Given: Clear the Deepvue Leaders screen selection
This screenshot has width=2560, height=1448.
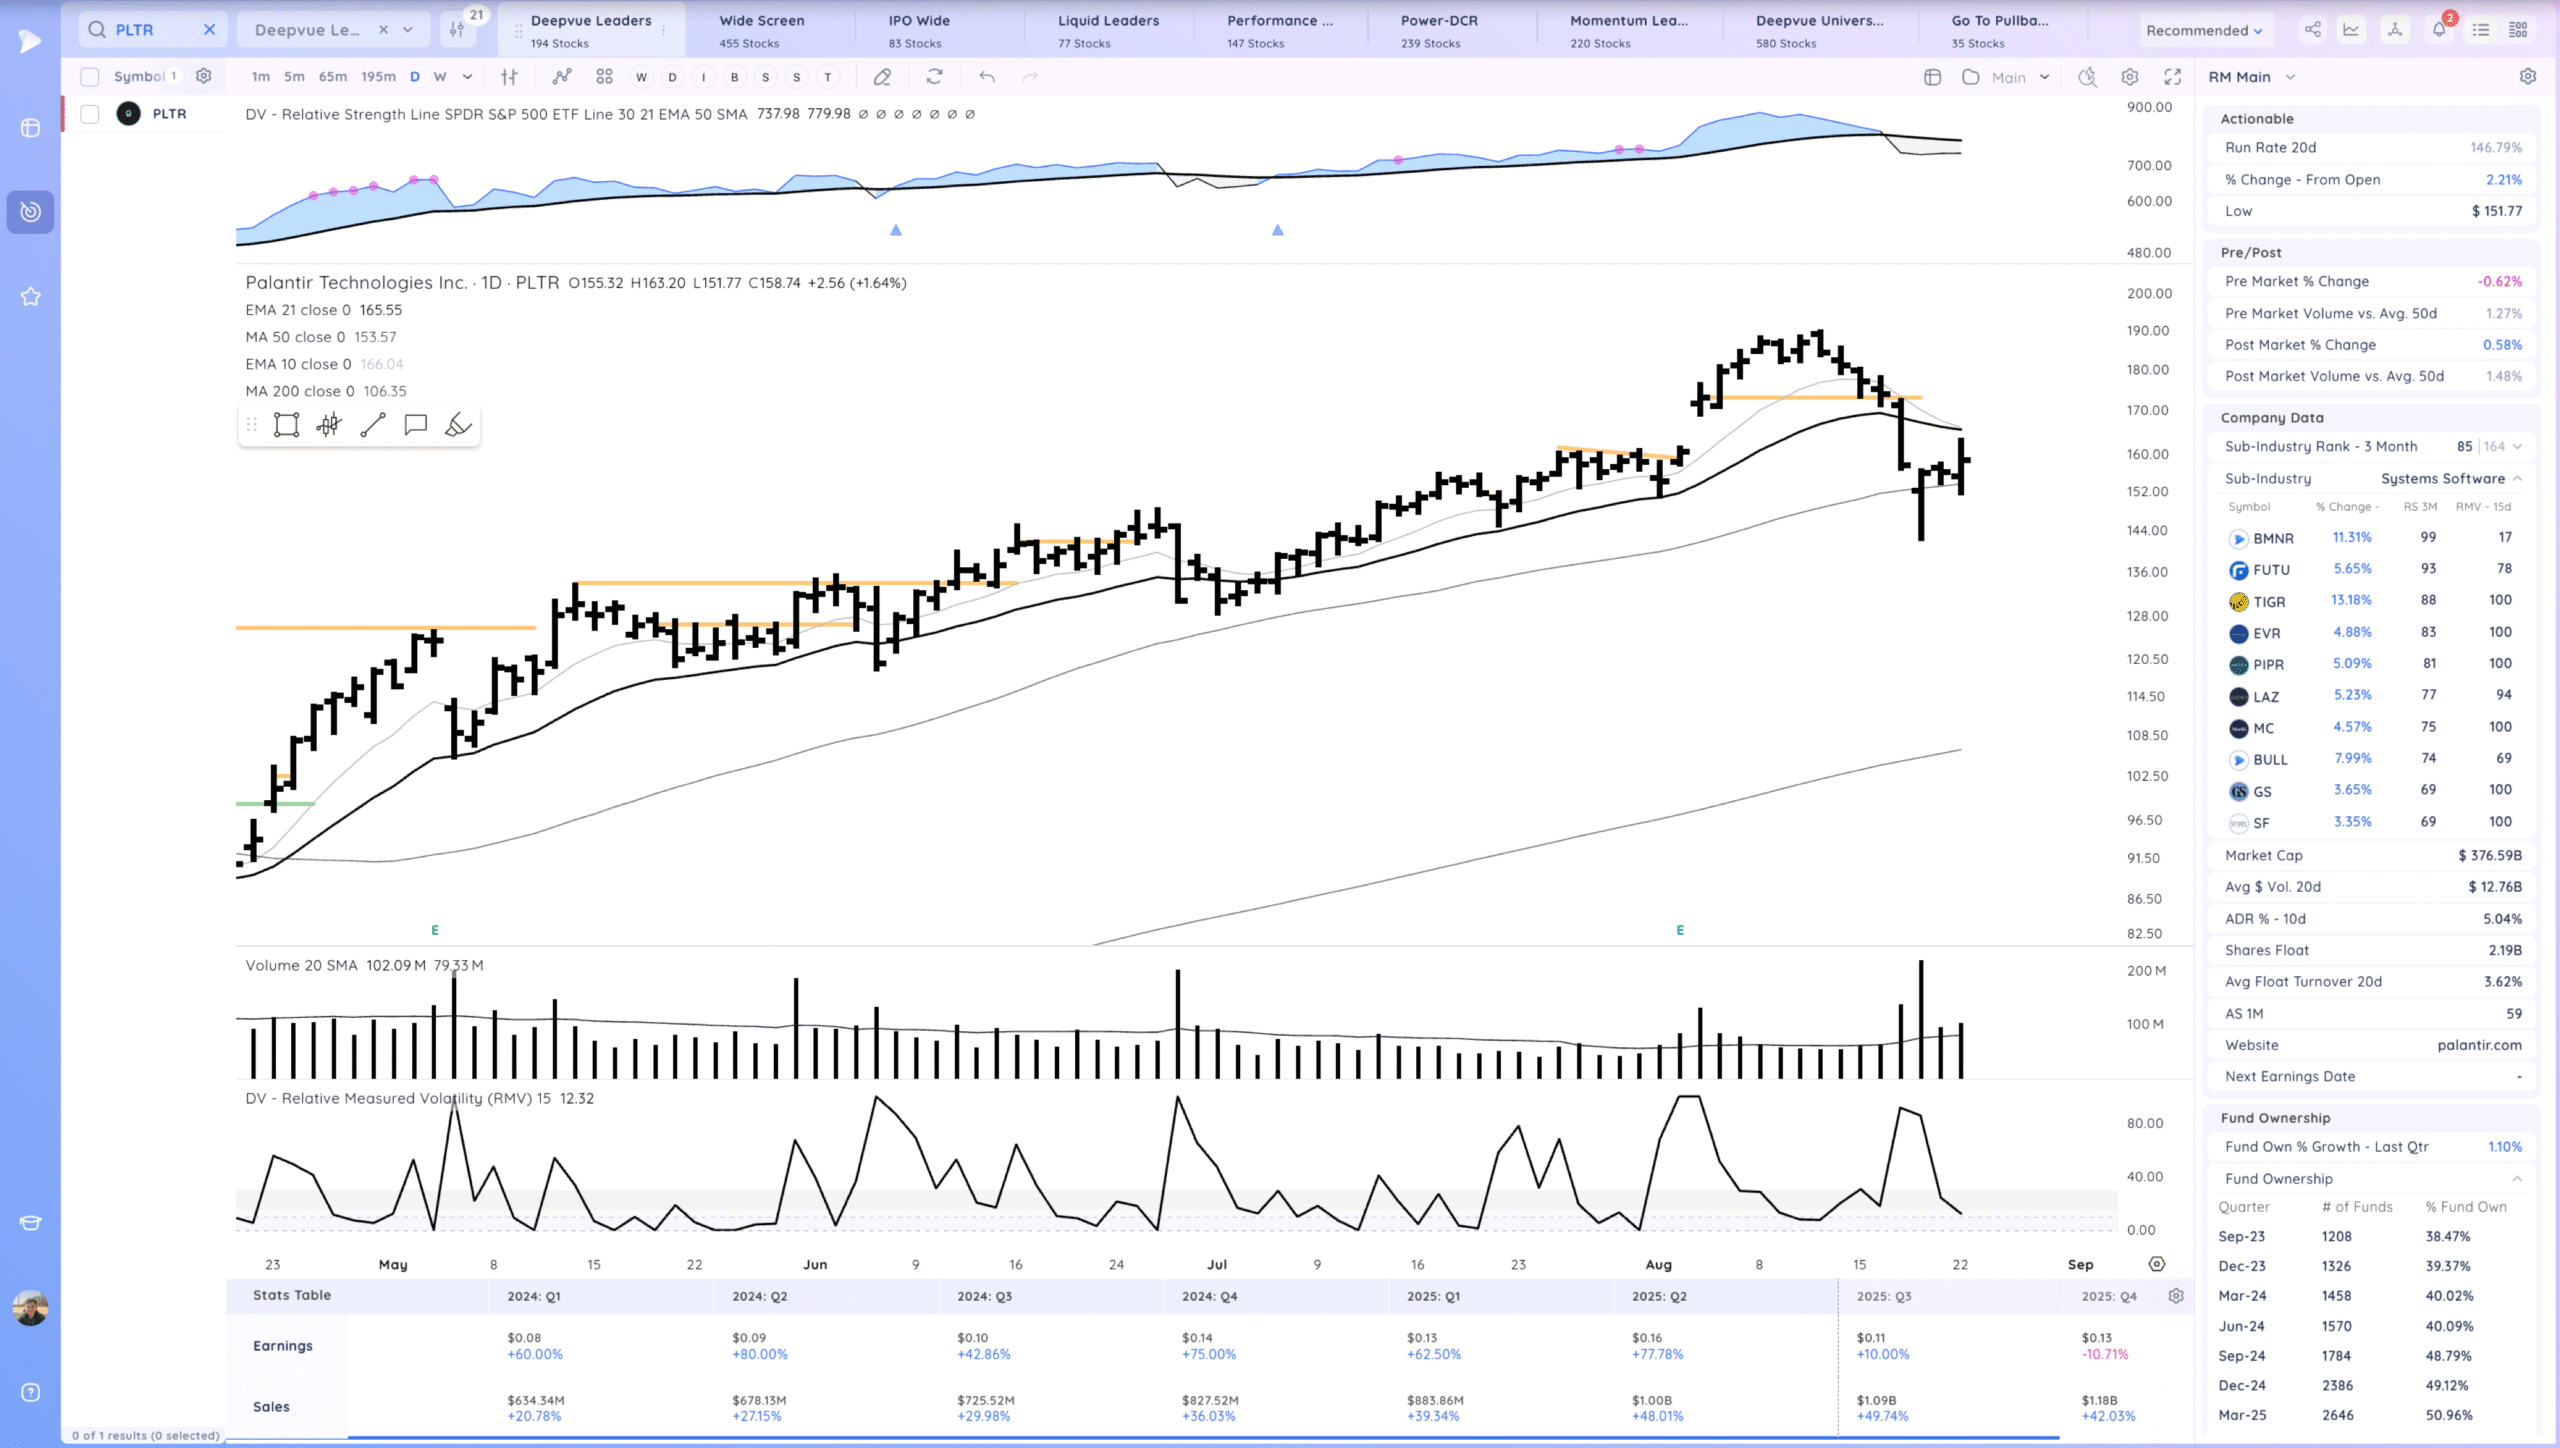Looking at the screenshot, I should 383,30.
